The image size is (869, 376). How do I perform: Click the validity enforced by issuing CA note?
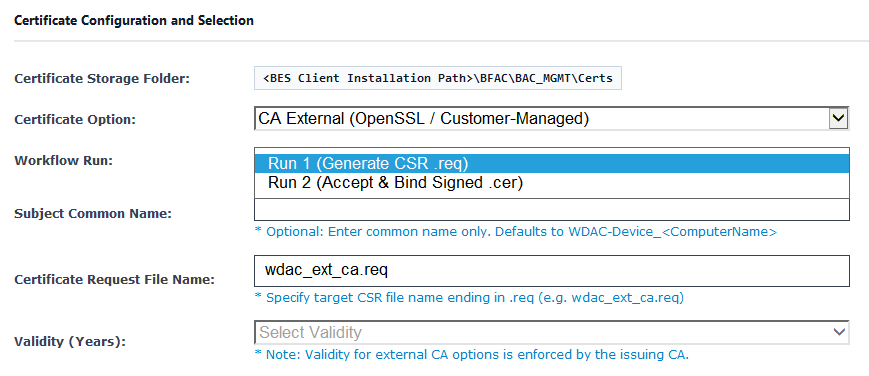tap(472, 355)
